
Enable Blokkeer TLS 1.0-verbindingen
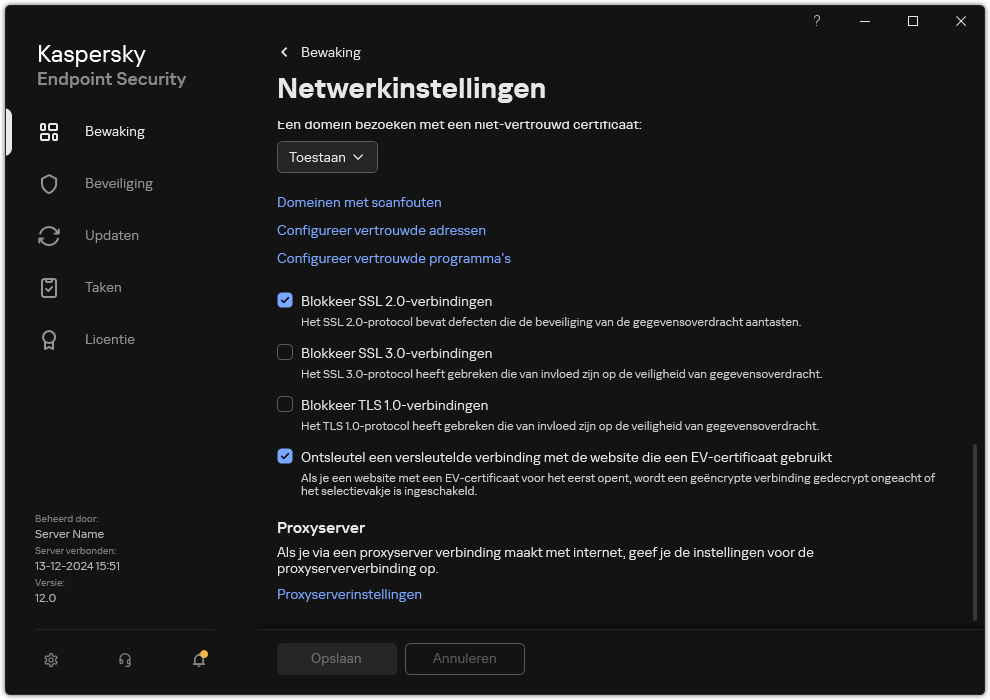click(285, 404)
